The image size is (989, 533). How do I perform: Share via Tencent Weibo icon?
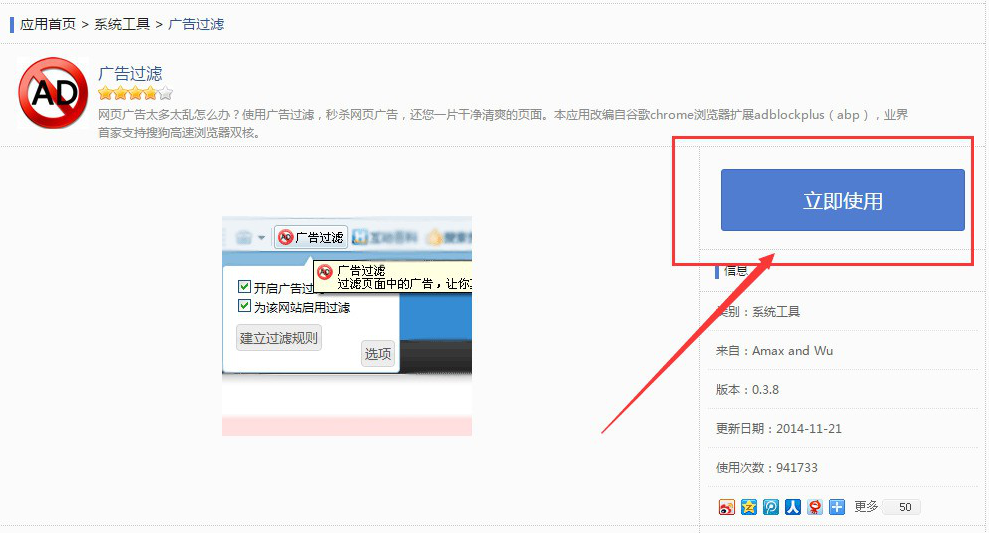(771, 507)
